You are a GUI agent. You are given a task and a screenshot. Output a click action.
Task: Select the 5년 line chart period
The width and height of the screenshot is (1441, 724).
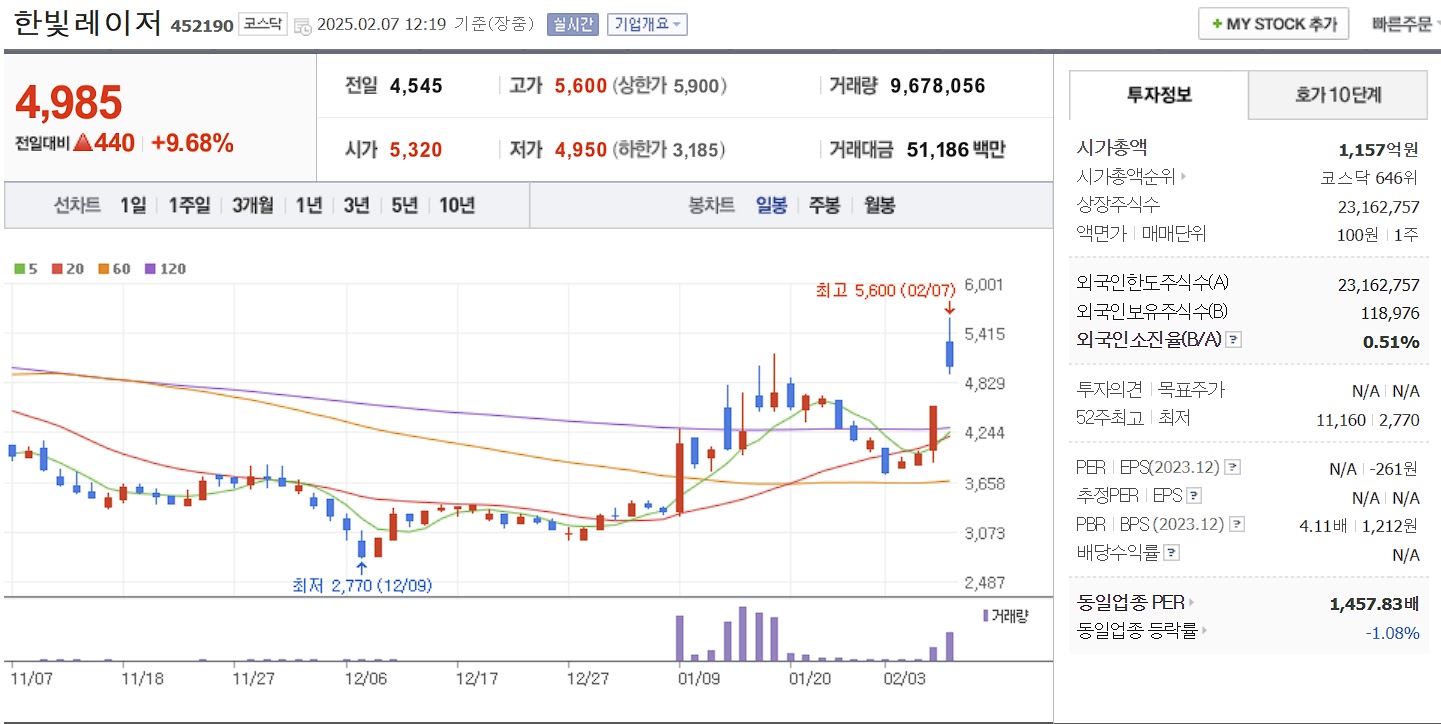tap(404, 205)
